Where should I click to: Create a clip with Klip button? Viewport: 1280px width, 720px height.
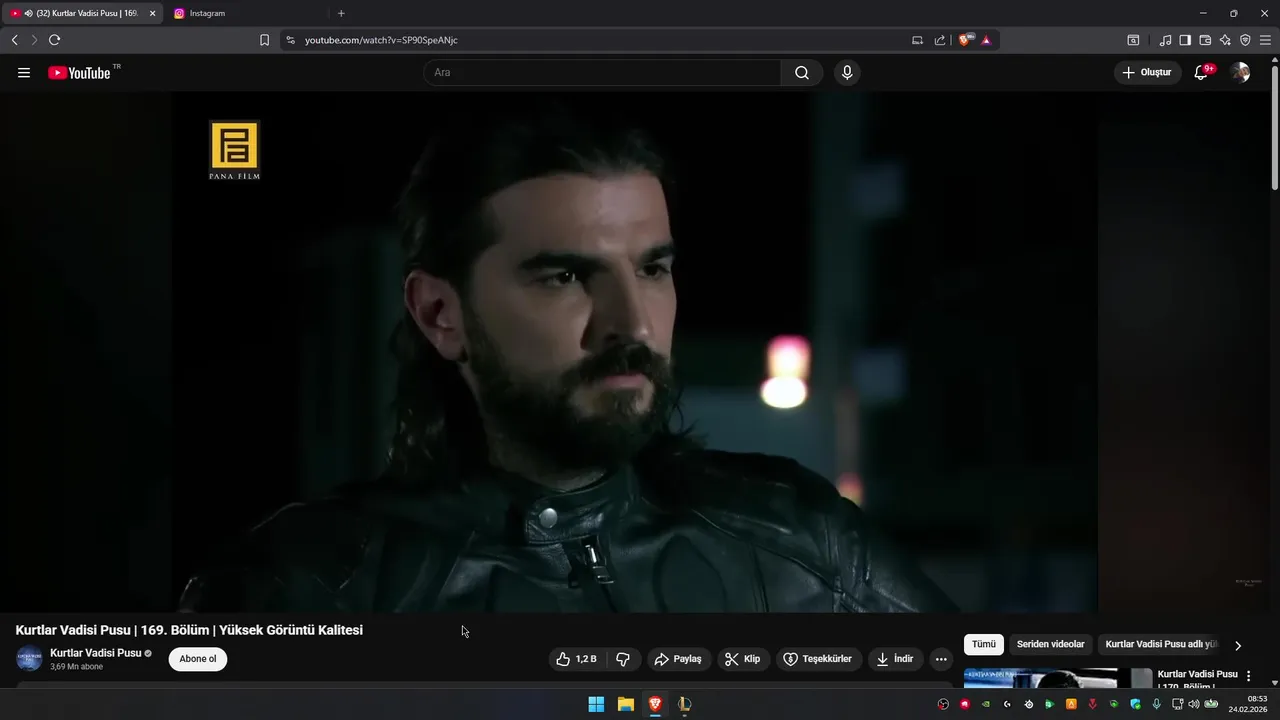pyautogui.click(x=743, y=659)
